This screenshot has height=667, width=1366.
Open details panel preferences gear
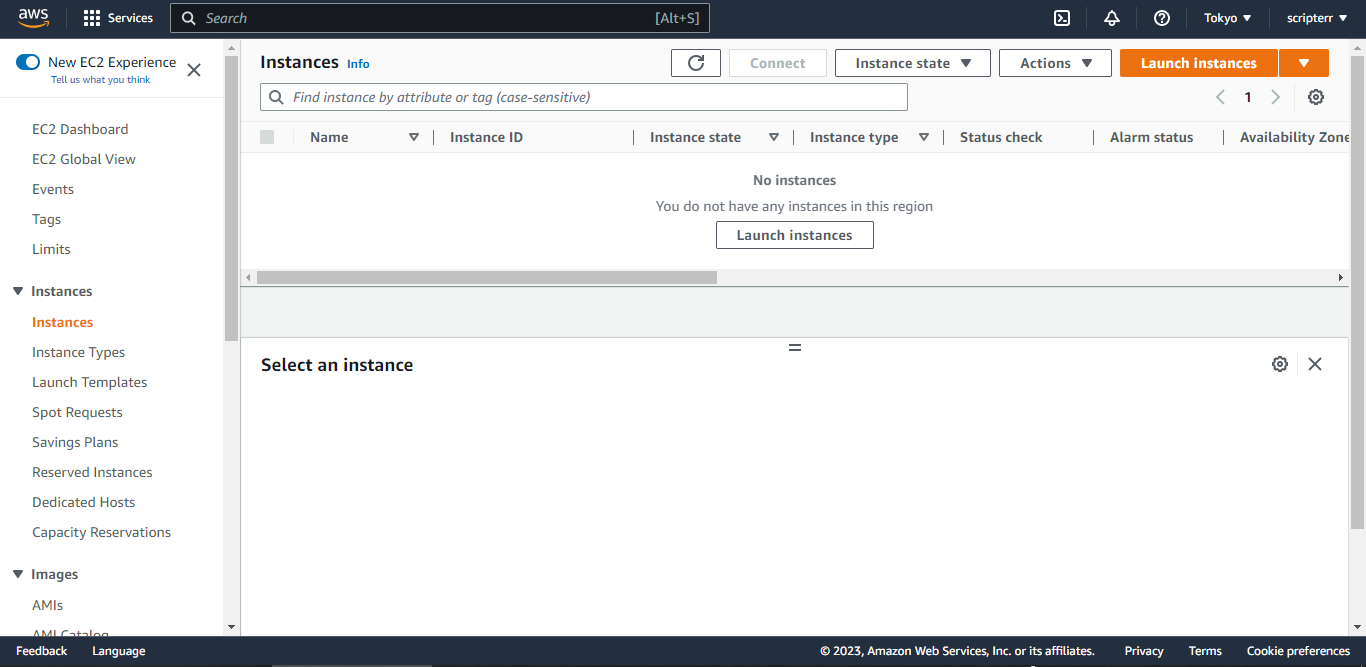pos(1280,364)
